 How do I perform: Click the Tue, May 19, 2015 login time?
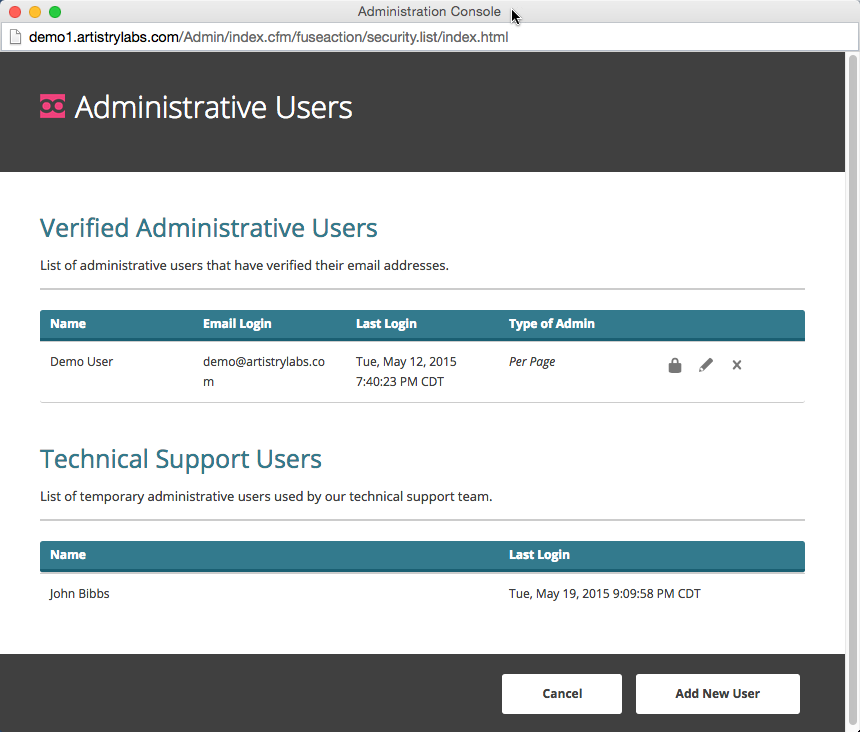(604, 594)
